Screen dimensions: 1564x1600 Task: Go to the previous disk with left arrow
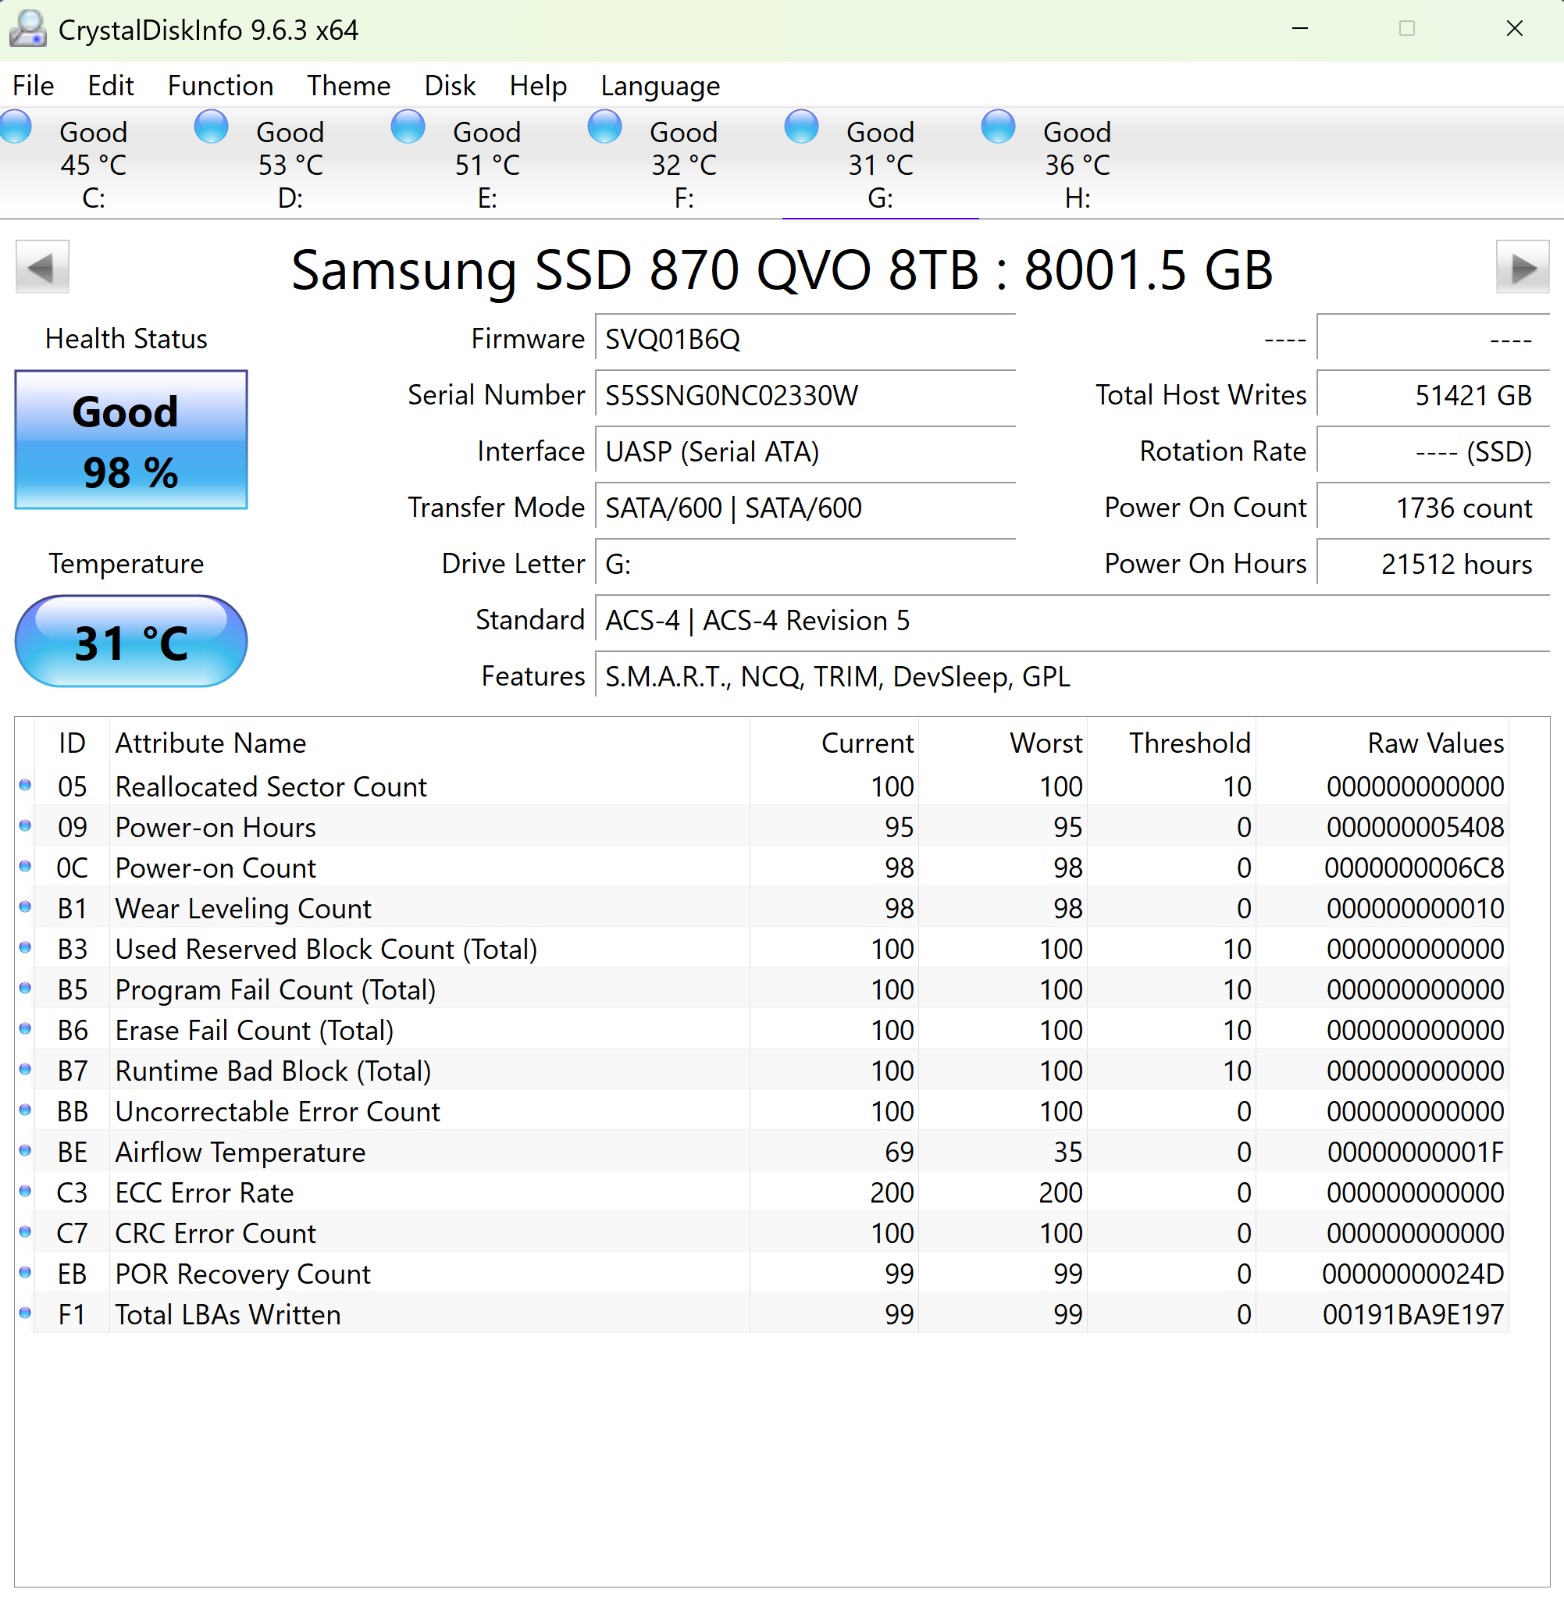click(x=42, y=267)
